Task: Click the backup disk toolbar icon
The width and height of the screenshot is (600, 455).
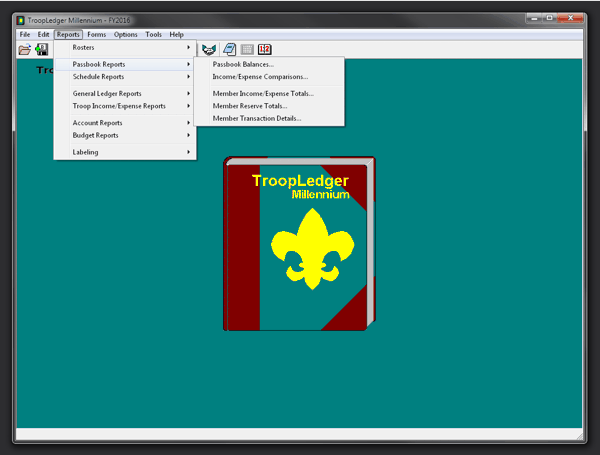Action: [x=41, y=49]
